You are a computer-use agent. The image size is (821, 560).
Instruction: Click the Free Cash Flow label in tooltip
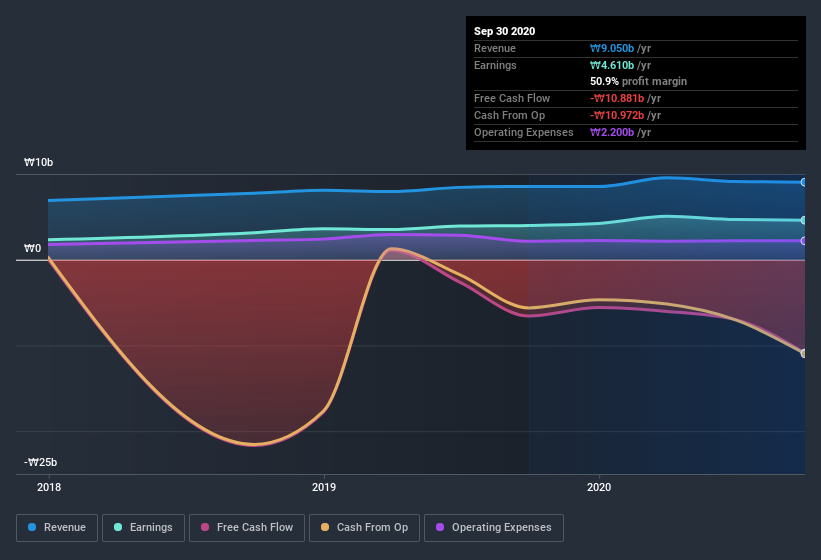(512, 98)
